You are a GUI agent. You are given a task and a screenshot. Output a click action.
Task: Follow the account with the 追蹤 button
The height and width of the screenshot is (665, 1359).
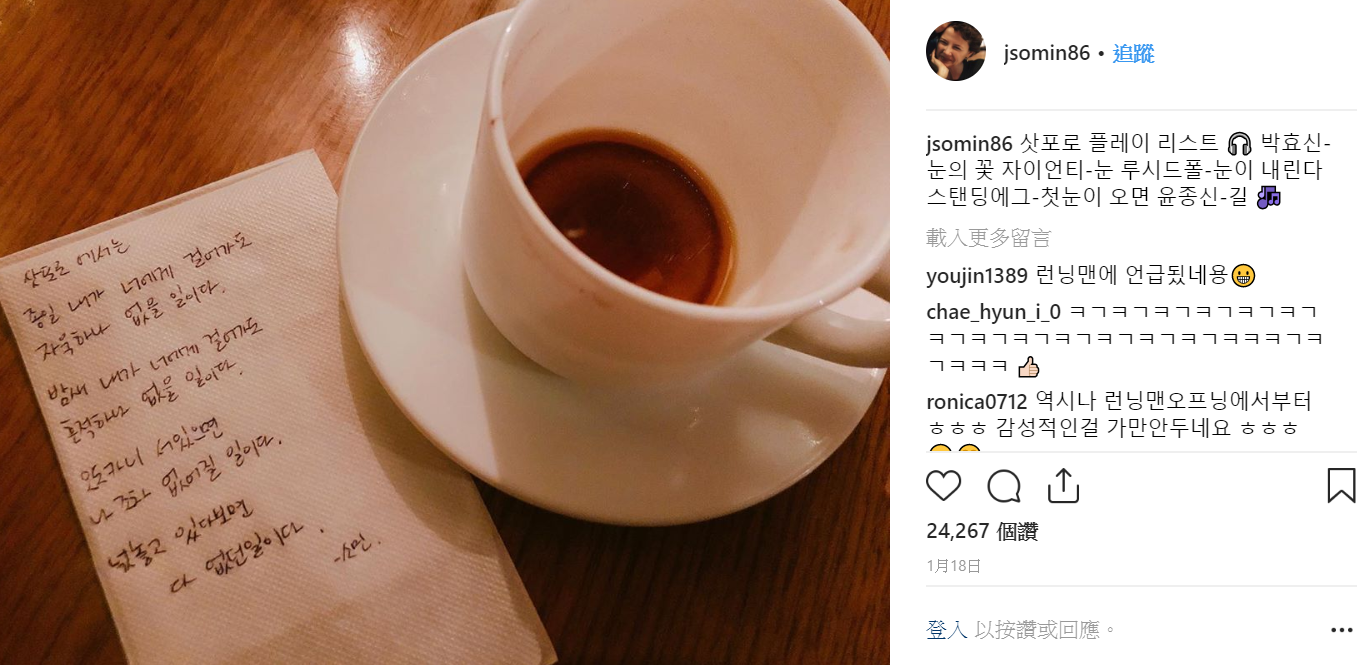[1134, 53]
